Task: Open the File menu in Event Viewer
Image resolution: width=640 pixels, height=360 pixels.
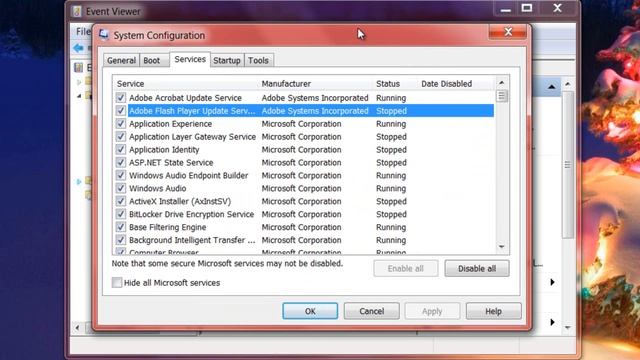Action: [x=83, y=31]
